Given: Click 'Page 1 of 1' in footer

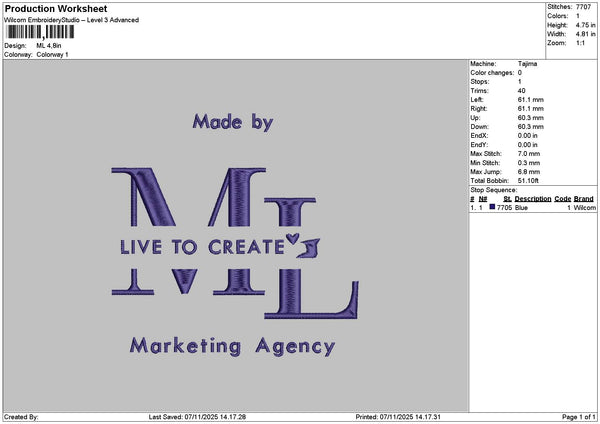Looking at the screenshot, I should 579,417.
